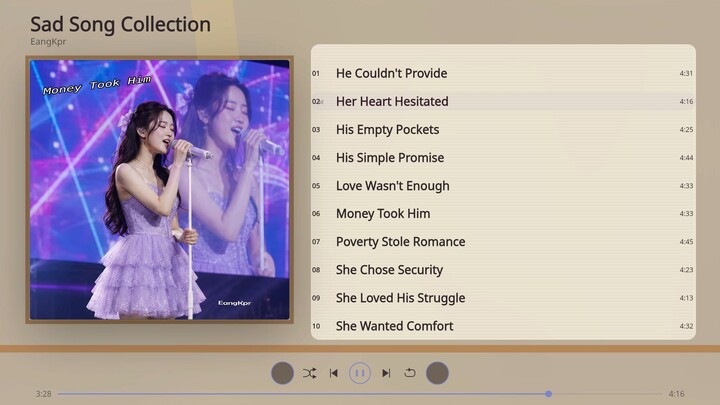Seek using the playback progress slider handle
The image size is (720, 405).
point(548,394)
